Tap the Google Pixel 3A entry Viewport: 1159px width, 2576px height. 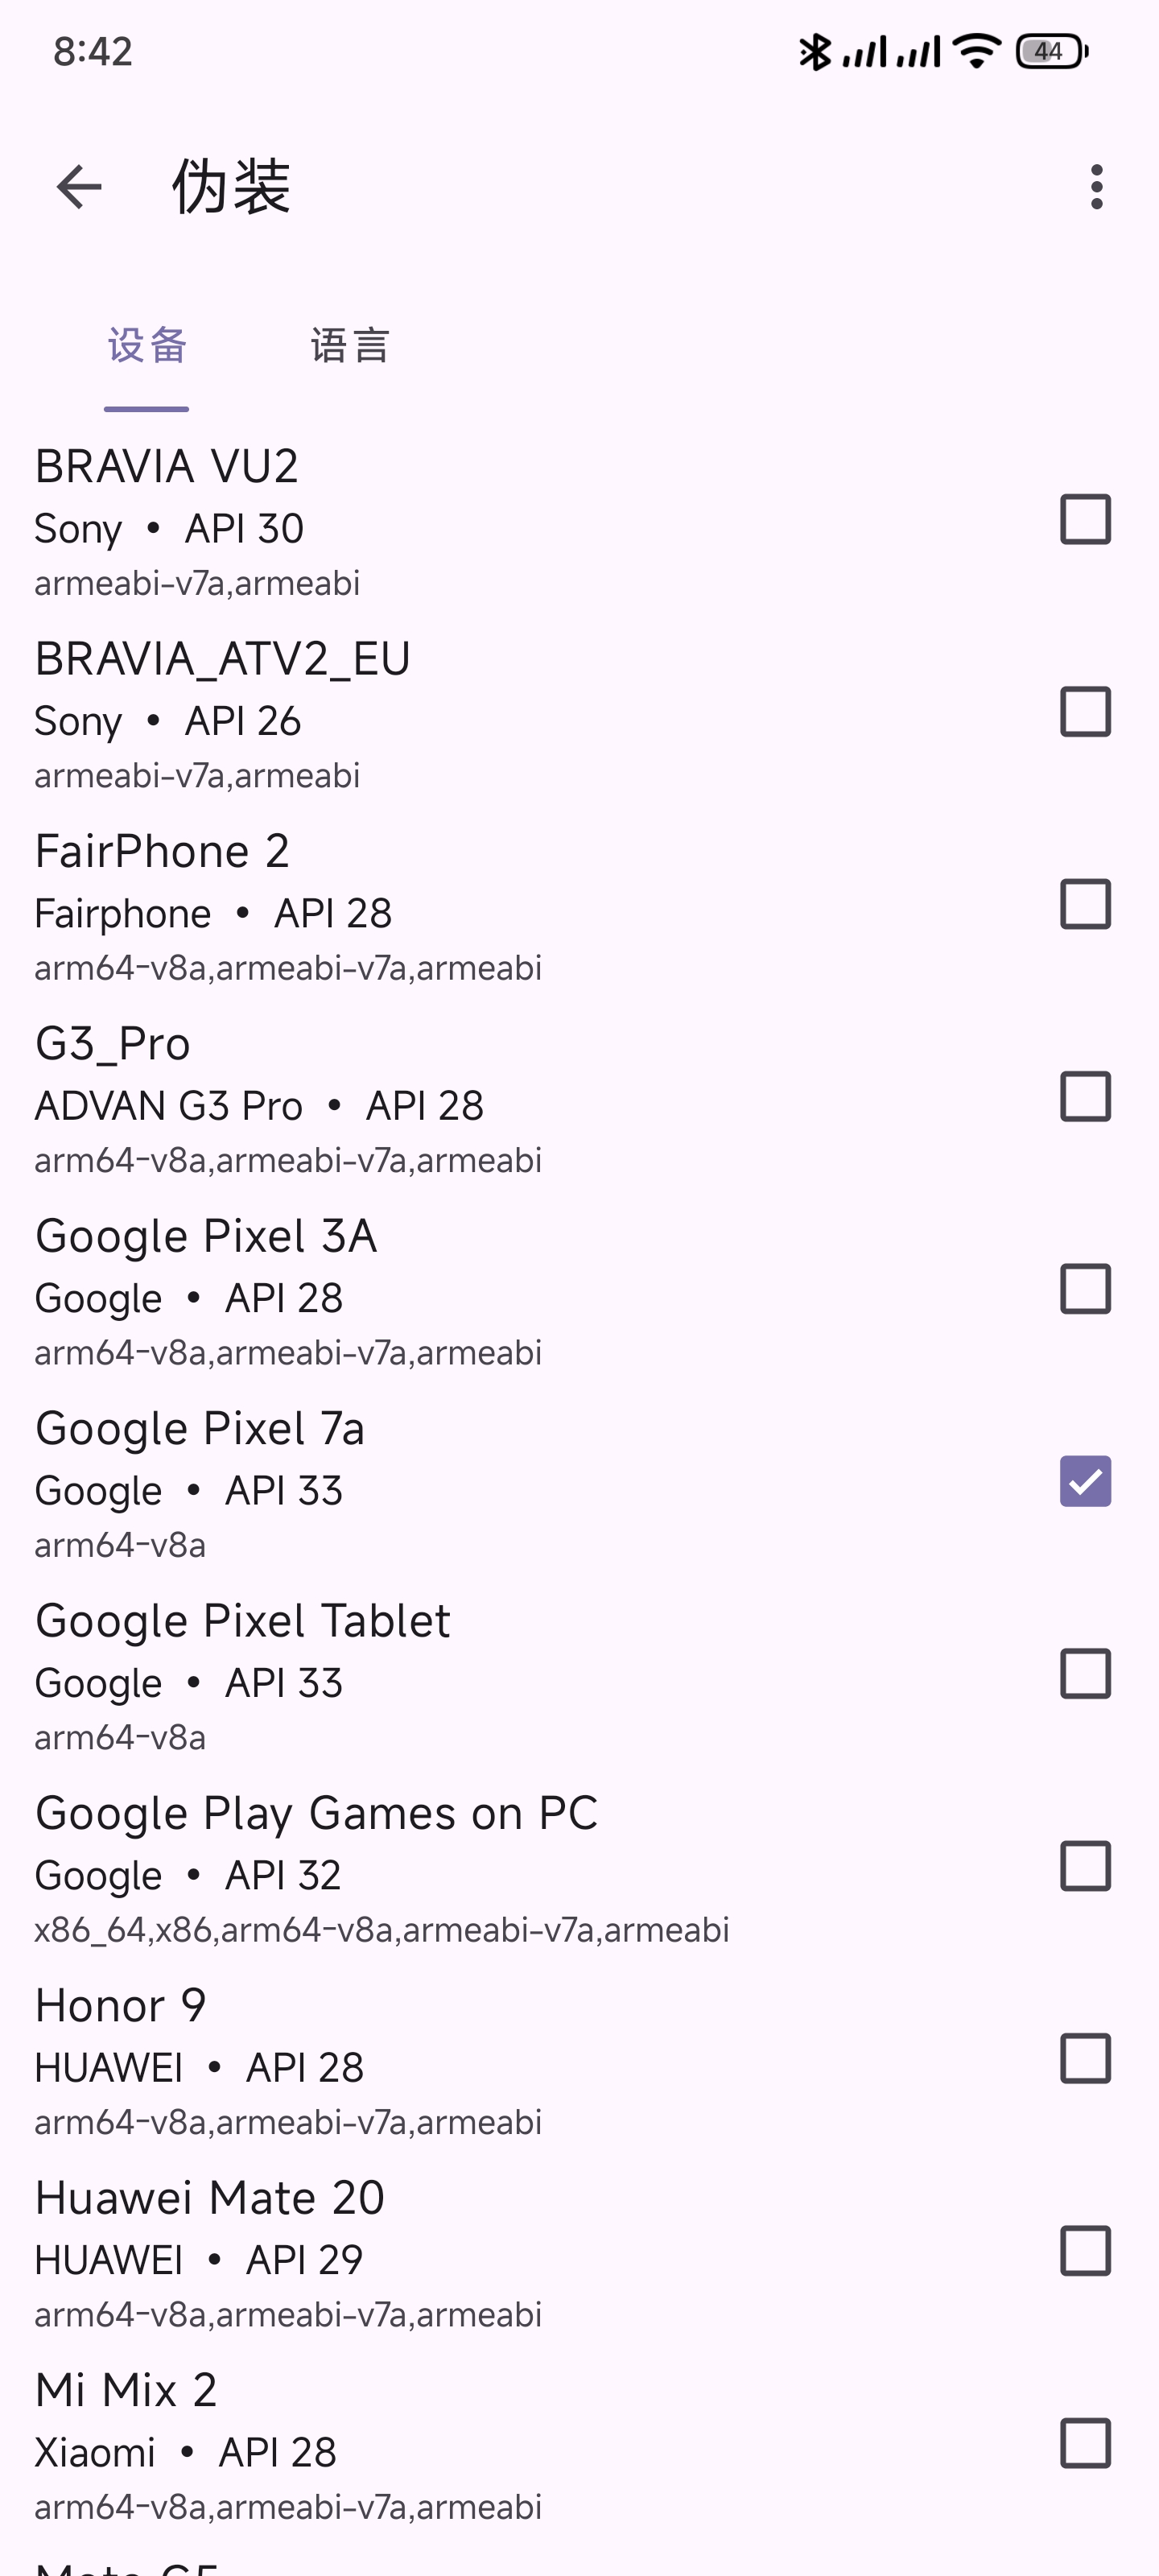point(400,1290)
